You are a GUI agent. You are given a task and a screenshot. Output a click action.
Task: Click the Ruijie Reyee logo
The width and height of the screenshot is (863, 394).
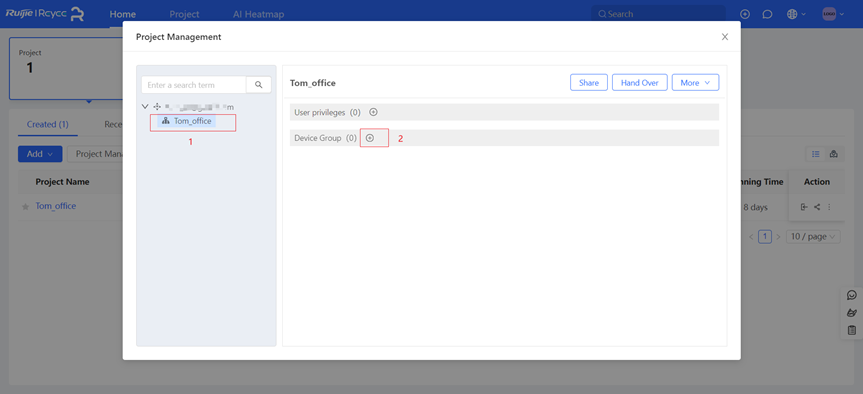(45, 14)
